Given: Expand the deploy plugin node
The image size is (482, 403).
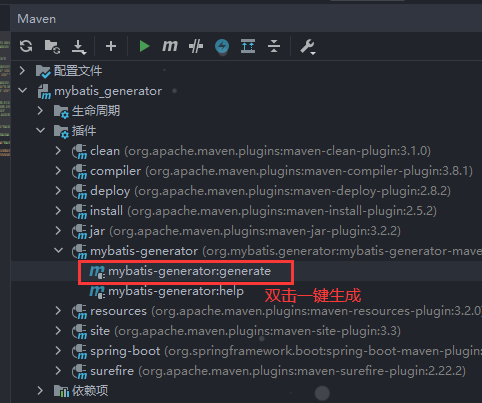Looking at the screenshot, I should [x=58, y=191].
